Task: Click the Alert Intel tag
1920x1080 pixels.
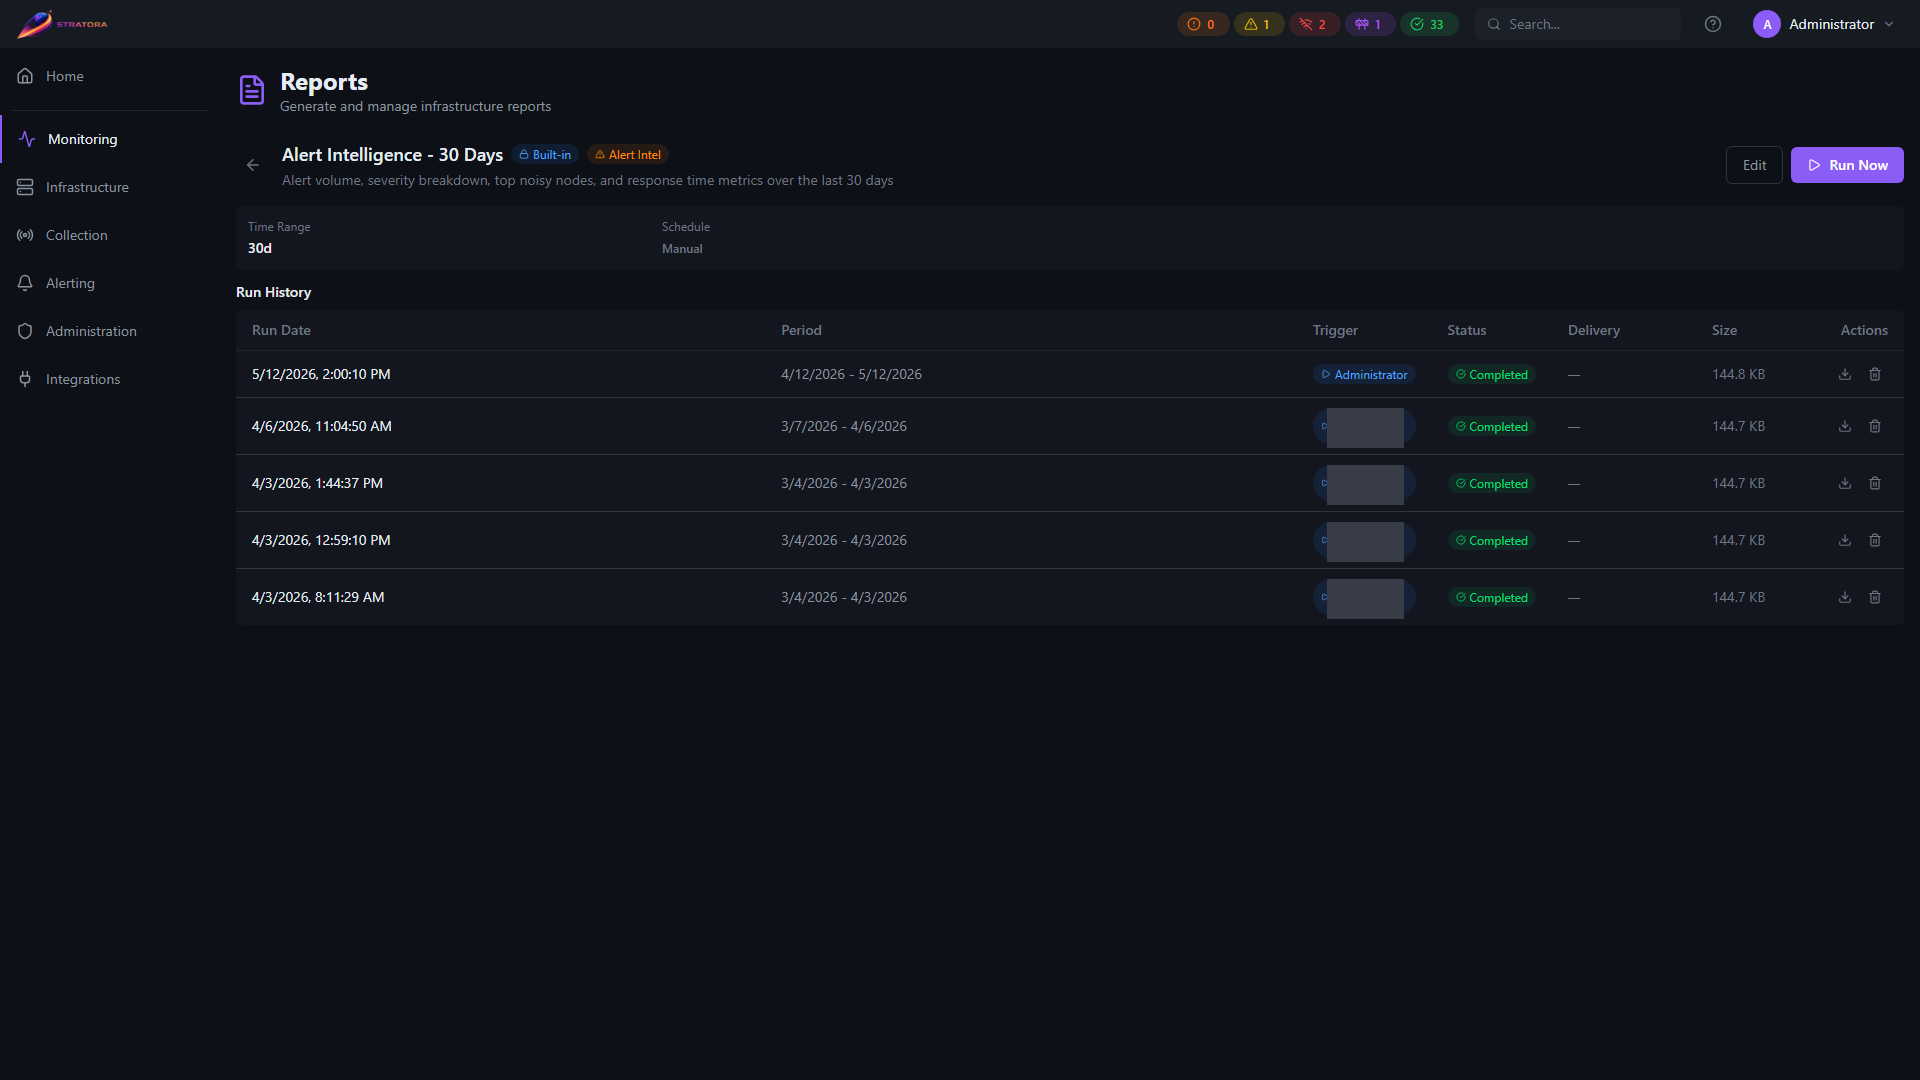Action: click(x=628, y=155)
